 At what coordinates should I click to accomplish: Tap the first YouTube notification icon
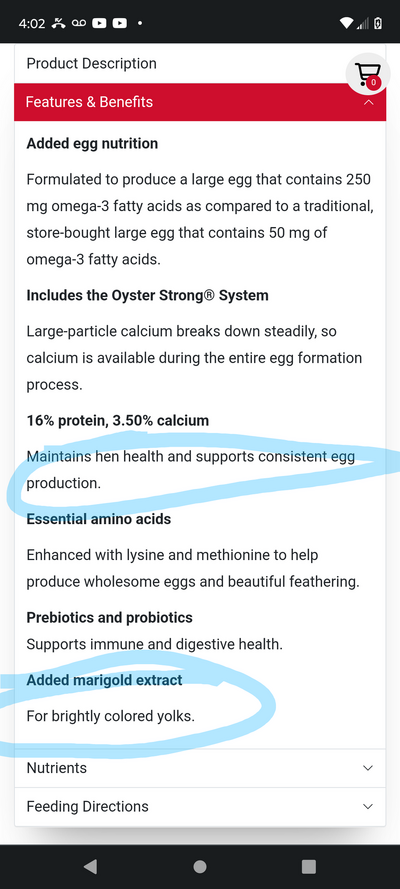(100, 23)
